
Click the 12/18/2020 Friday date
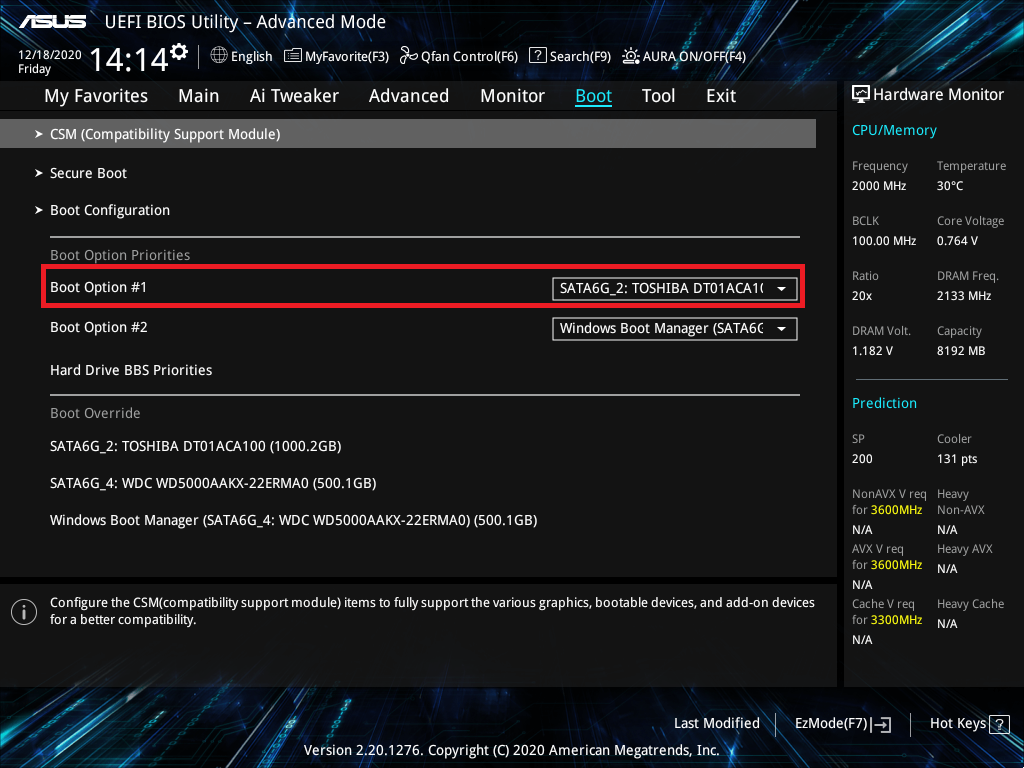tap(50, 61)
